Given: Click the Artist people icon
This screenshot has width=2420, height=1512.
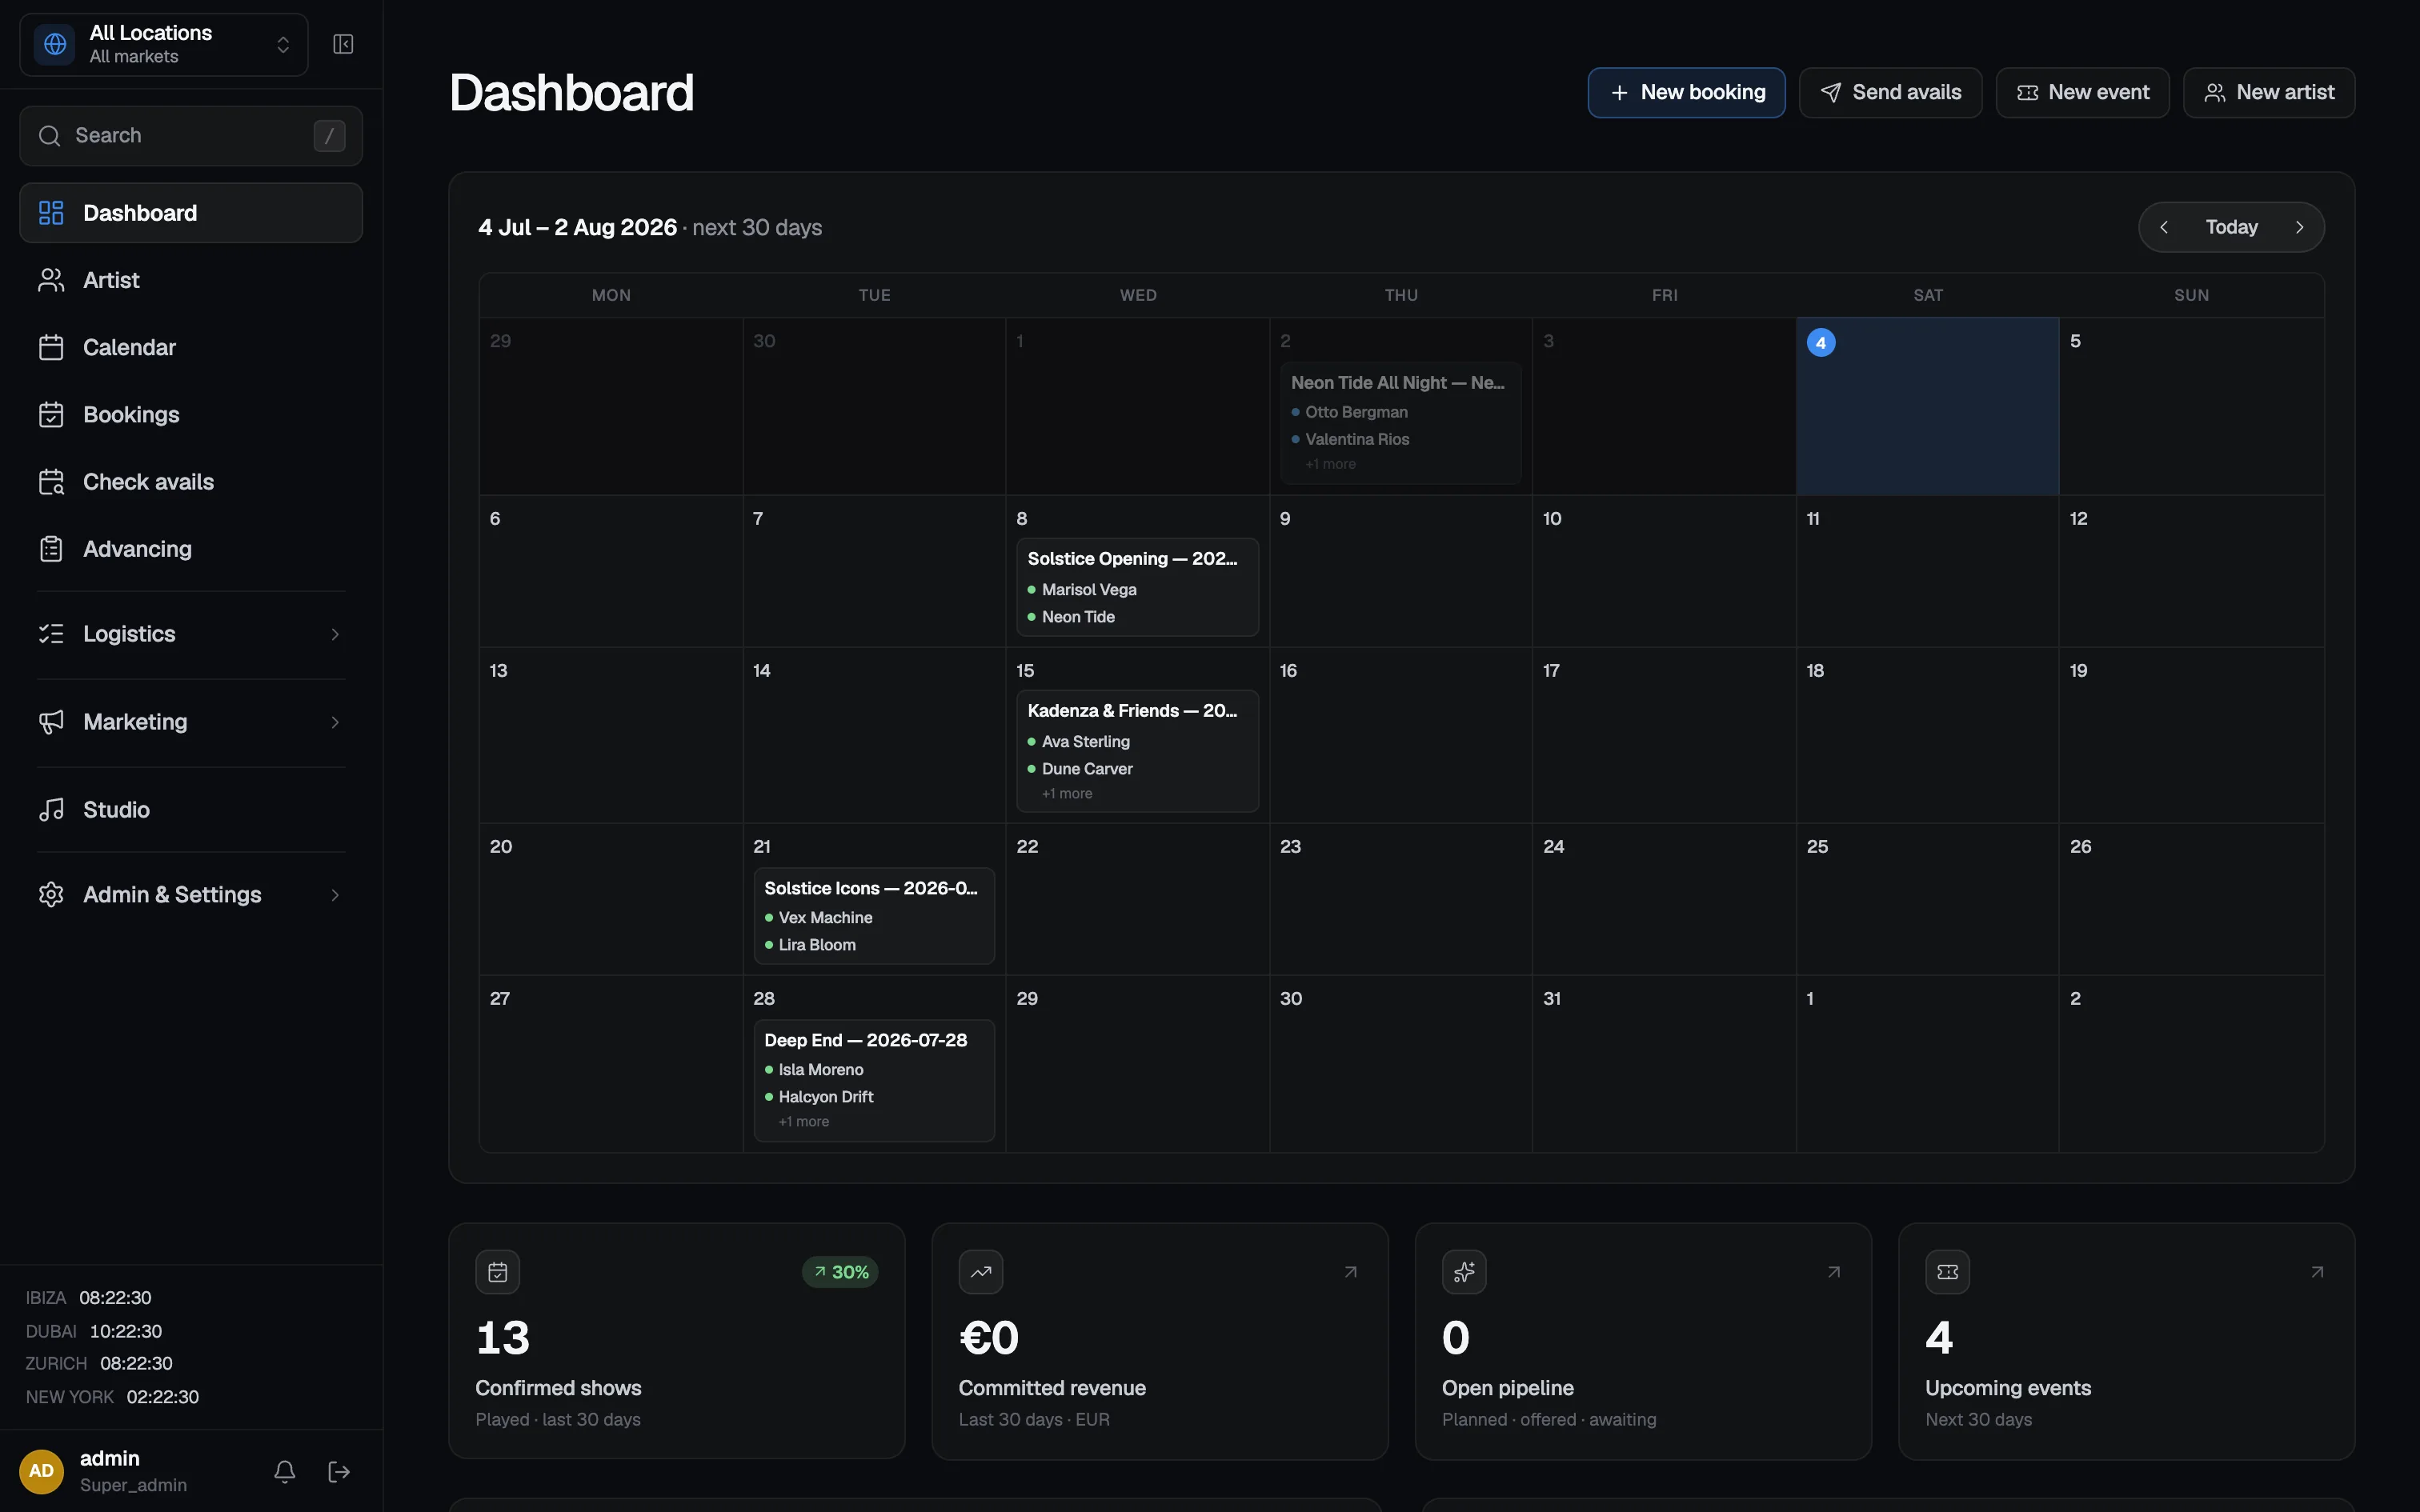Looking at the screenshot, I should coord(51,280).
